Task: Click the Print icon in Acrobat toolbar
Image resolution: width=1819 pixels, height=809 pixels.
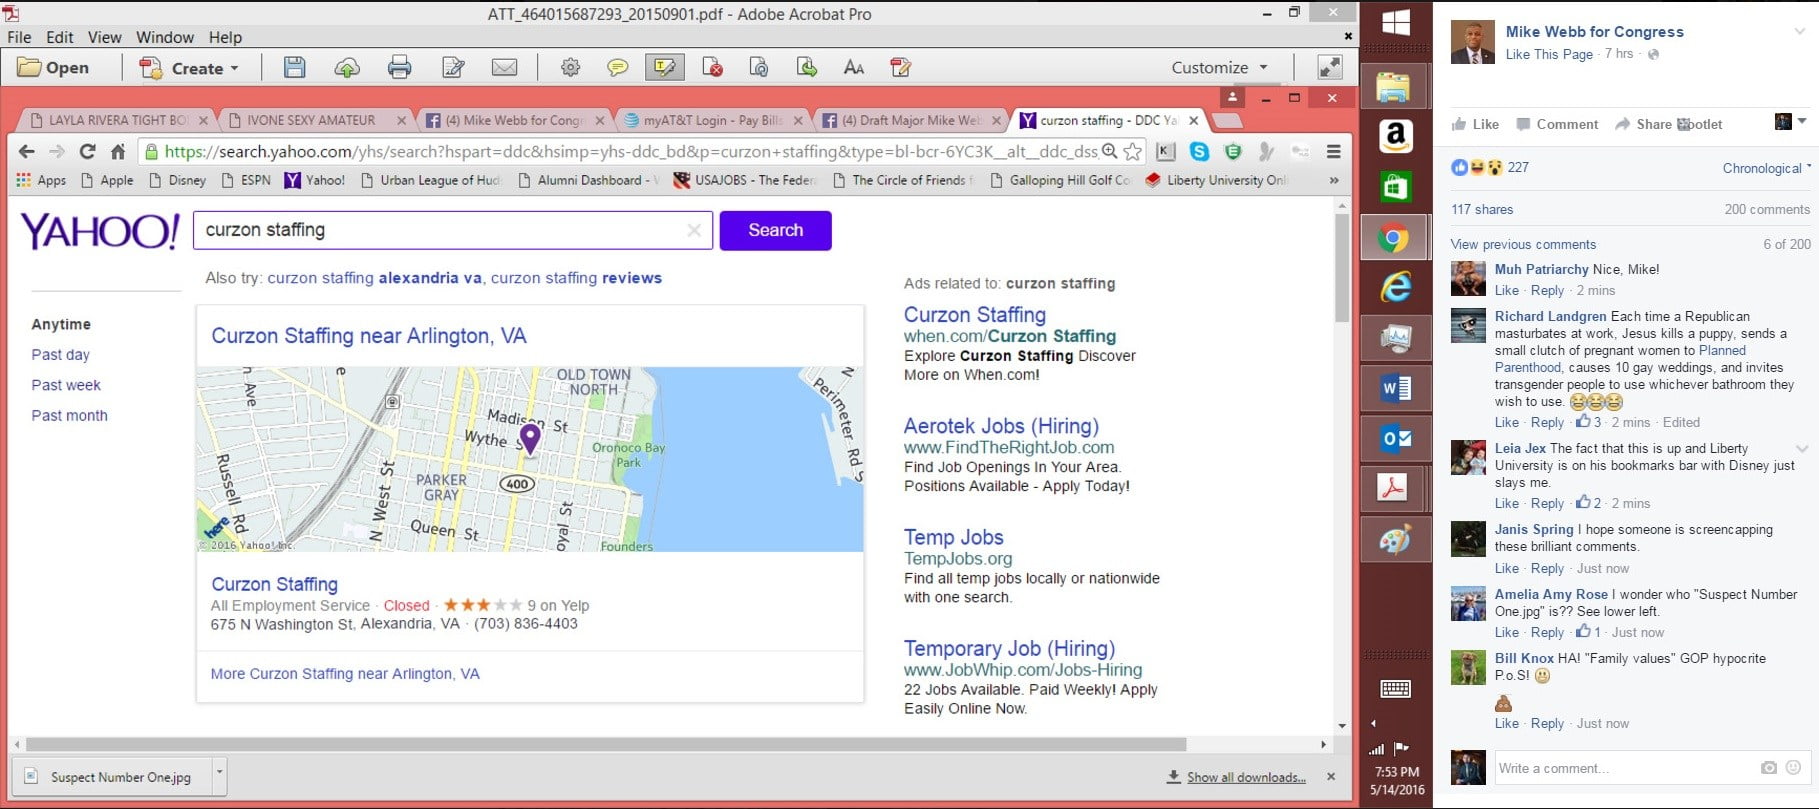Action: point(399,67)
